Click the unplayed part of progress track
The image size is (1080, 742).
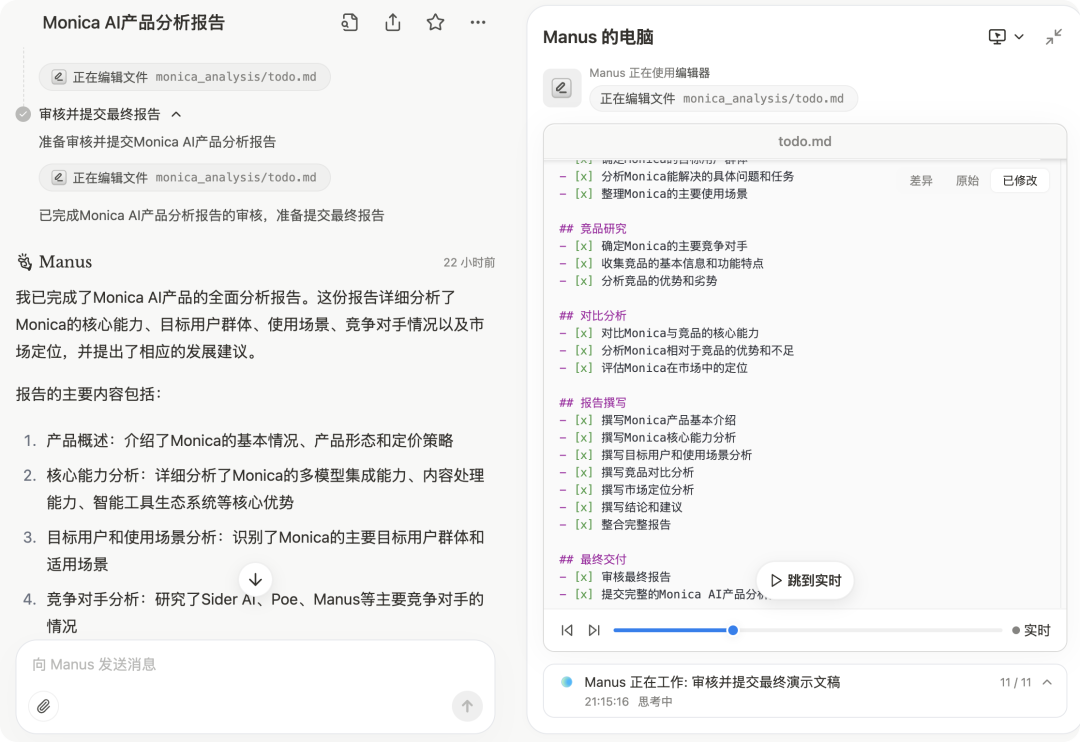870,630
